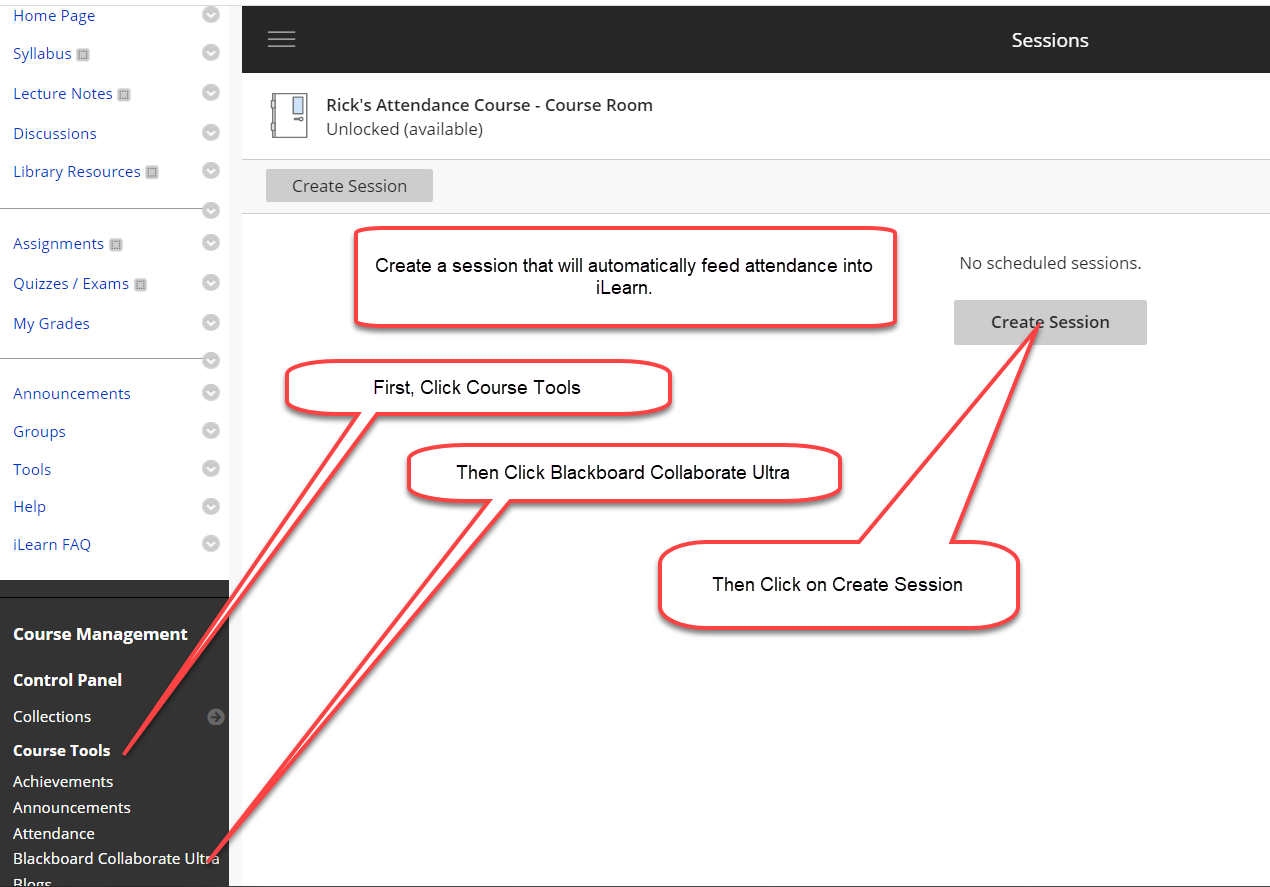The image size is (1270, 887).
Task: Open the iLearn FAQ options chevron
Action: point(210,544)
